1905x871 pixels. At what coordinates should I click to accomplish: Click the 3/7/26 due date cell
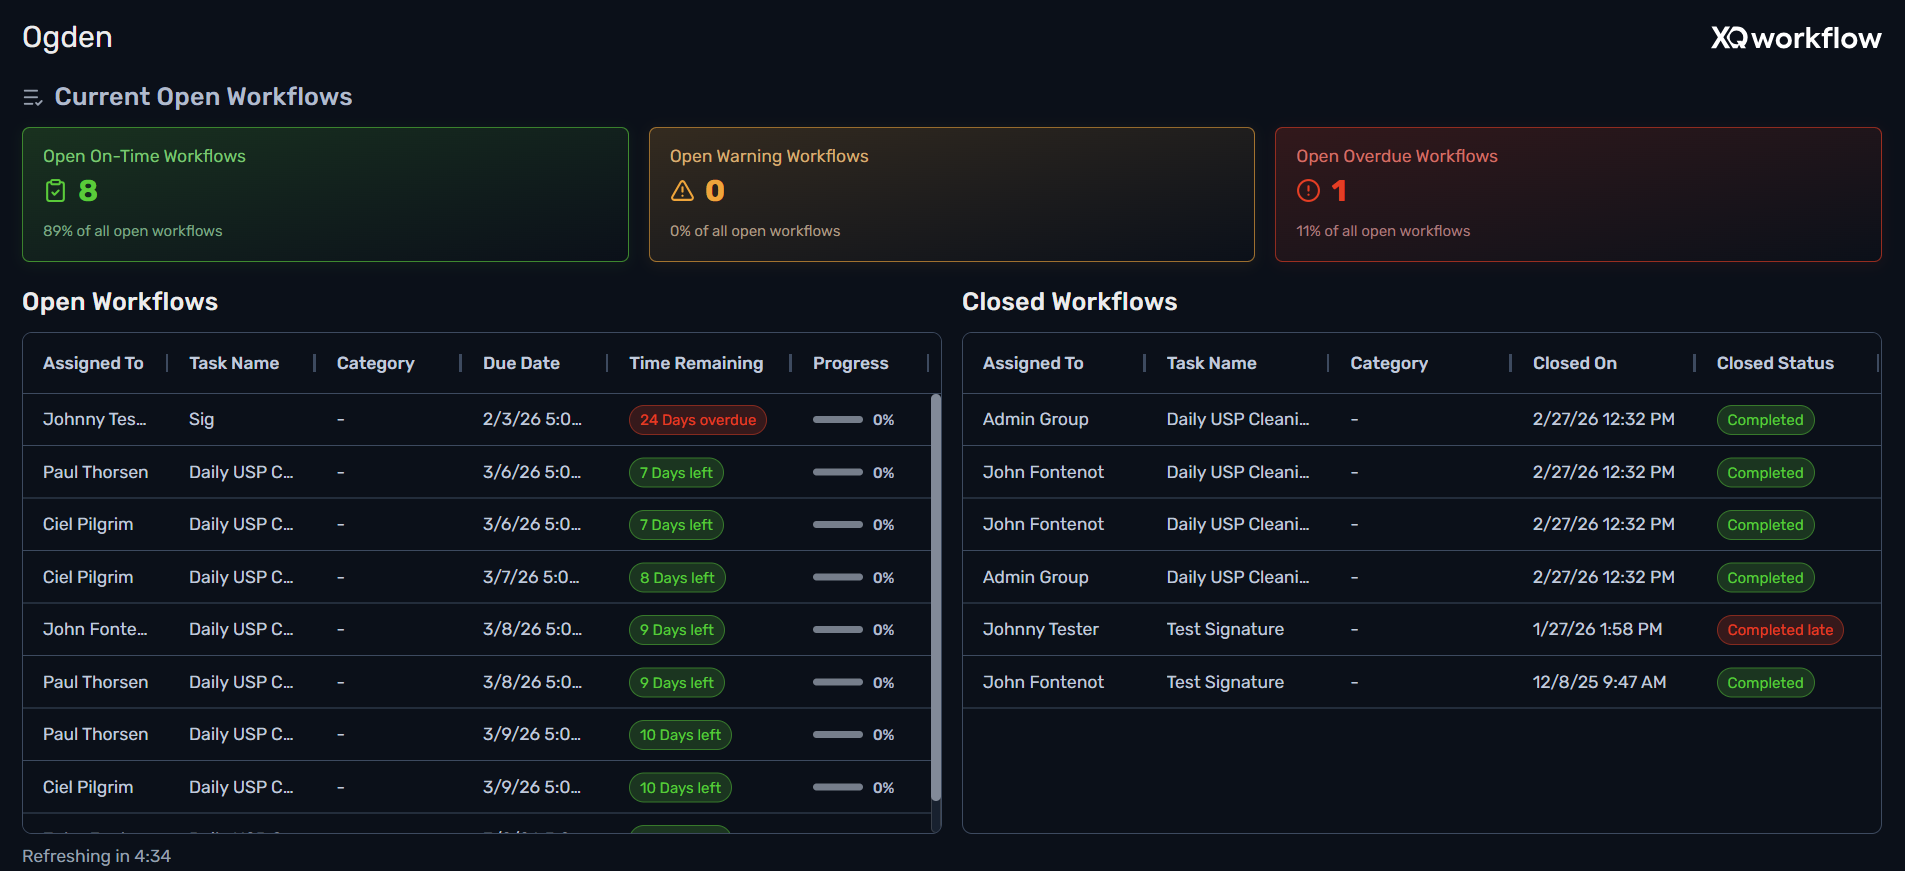(532, 577)
